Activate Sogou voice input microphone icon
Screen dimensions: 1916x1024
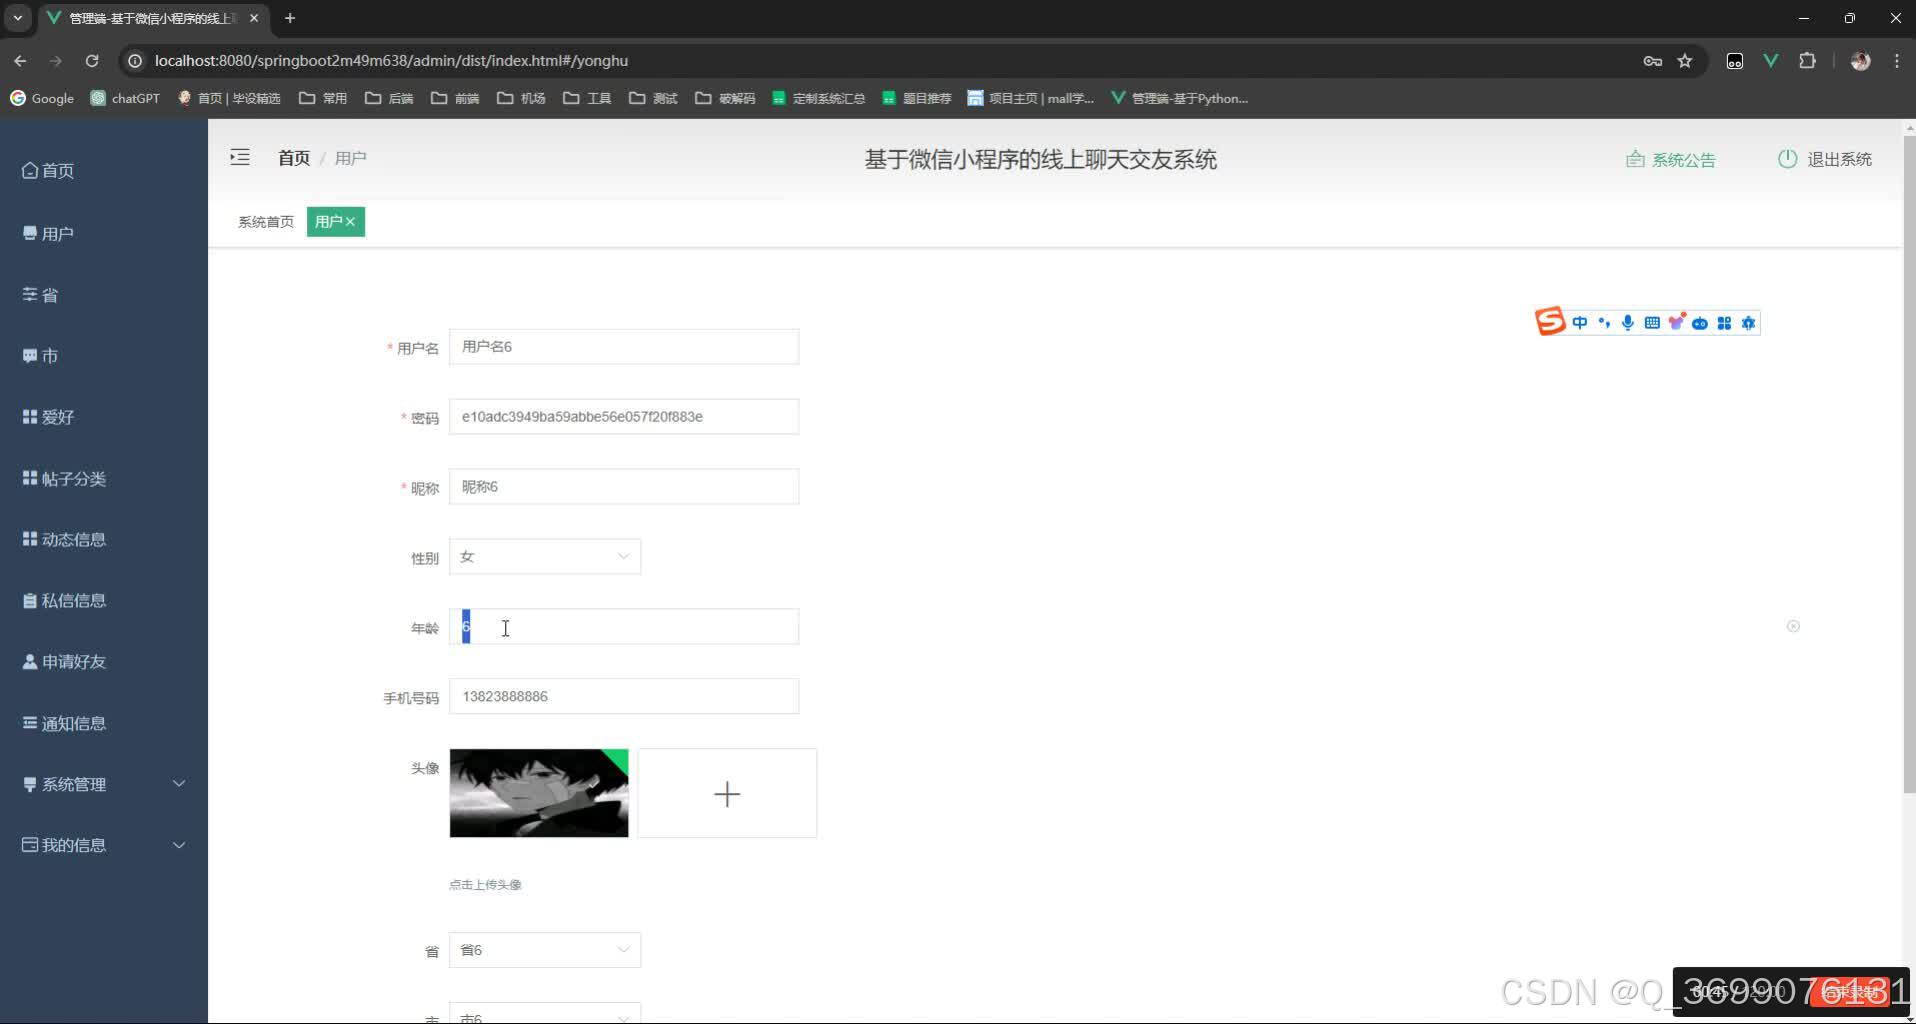point(1628,322)
